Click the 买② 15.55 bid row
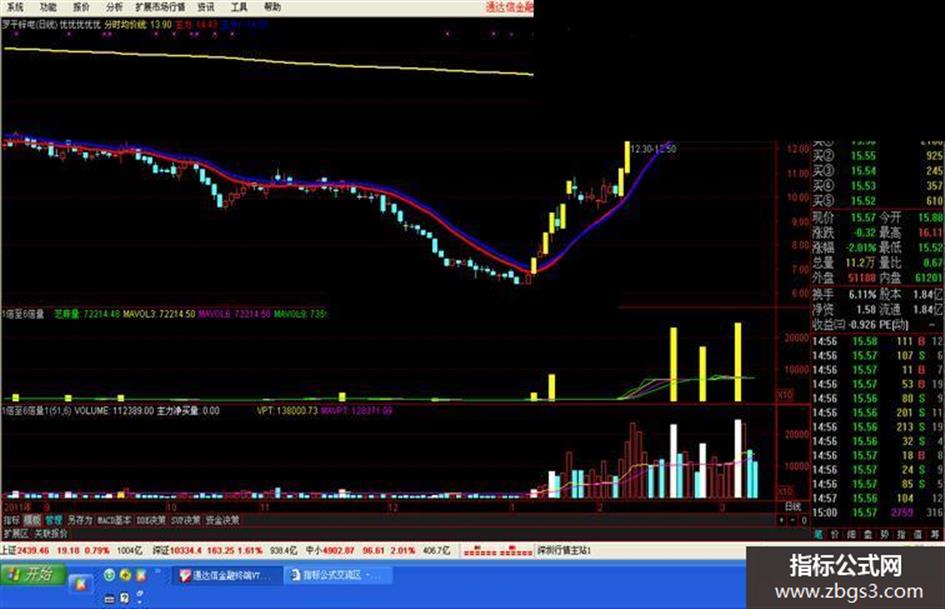Image resolution: width=945 pixels, height=609 pixels. point(878,156)
